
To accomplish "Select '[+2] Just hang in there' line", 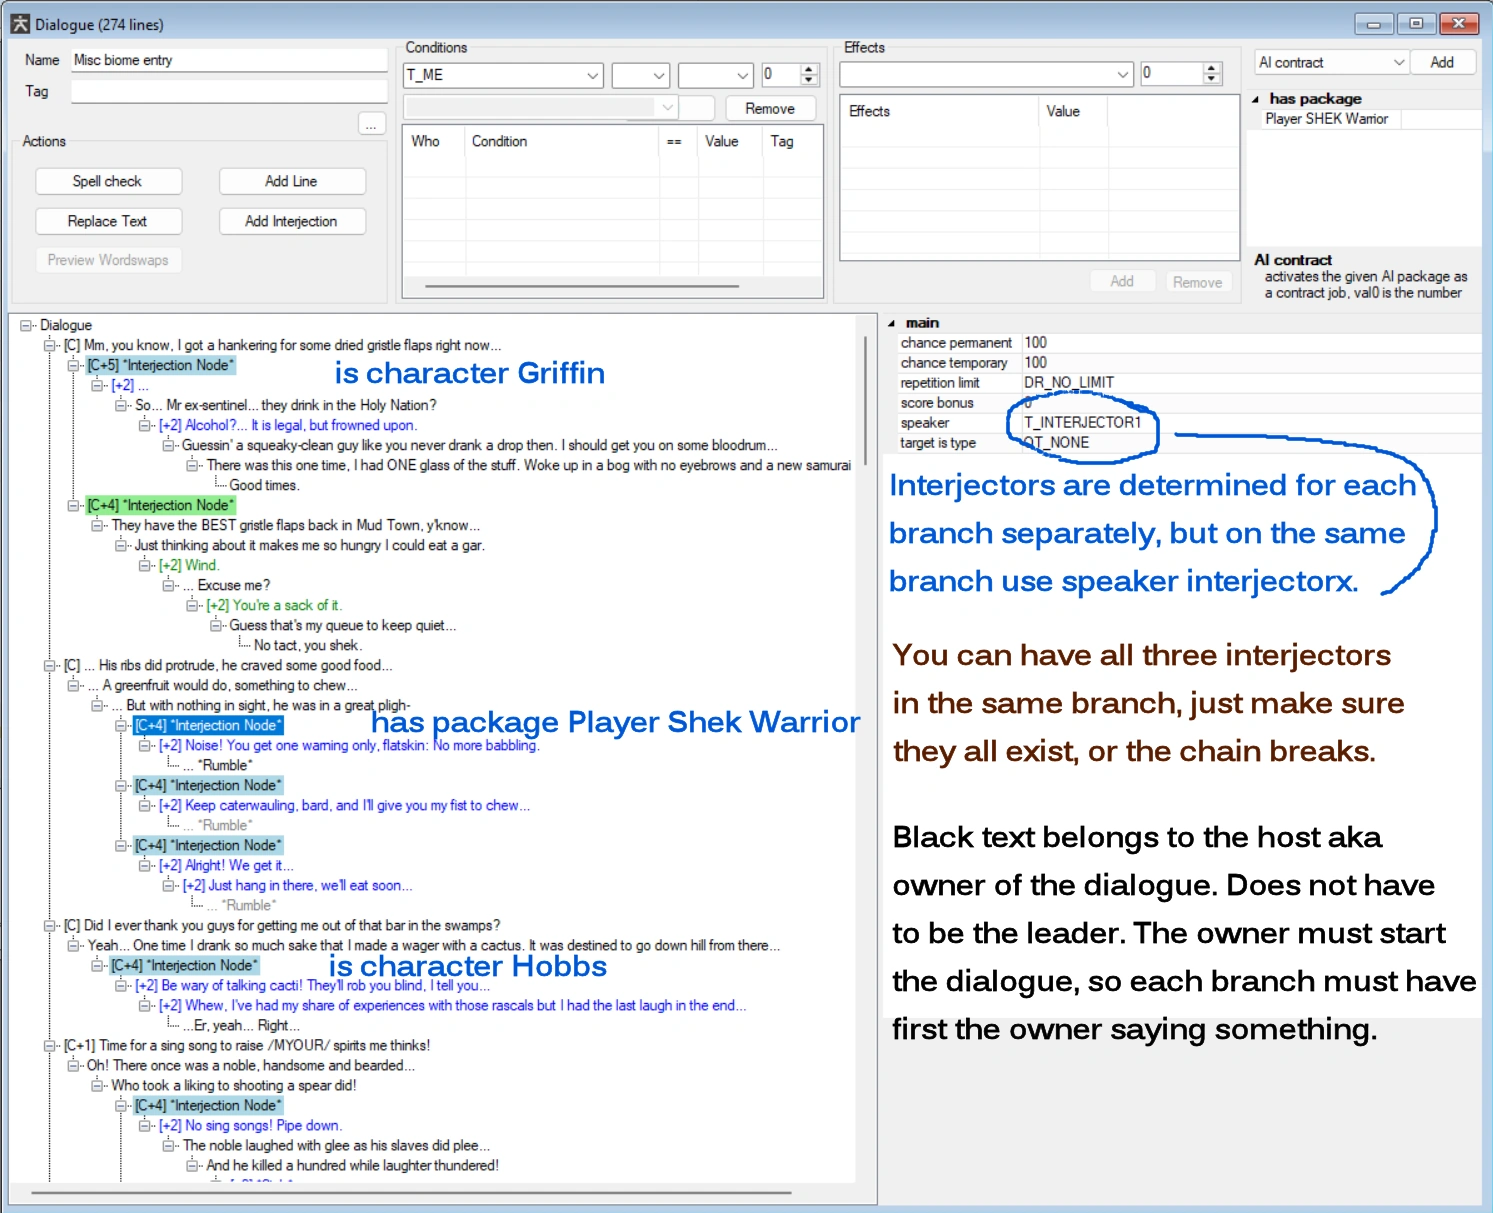I will 297,885.
